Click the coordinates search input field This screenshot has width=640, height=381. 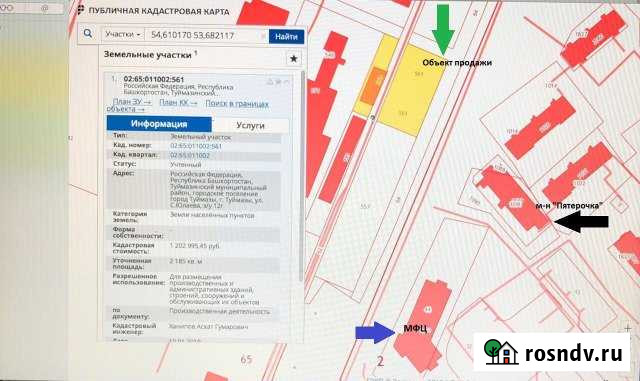pos(206,36)
